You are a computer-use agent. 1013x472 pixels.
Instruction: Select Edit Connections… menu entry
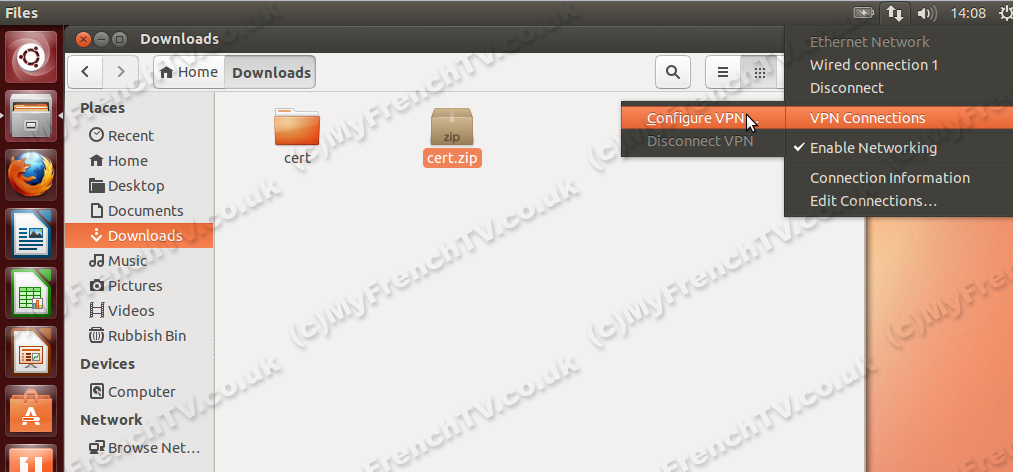[873, 201]
